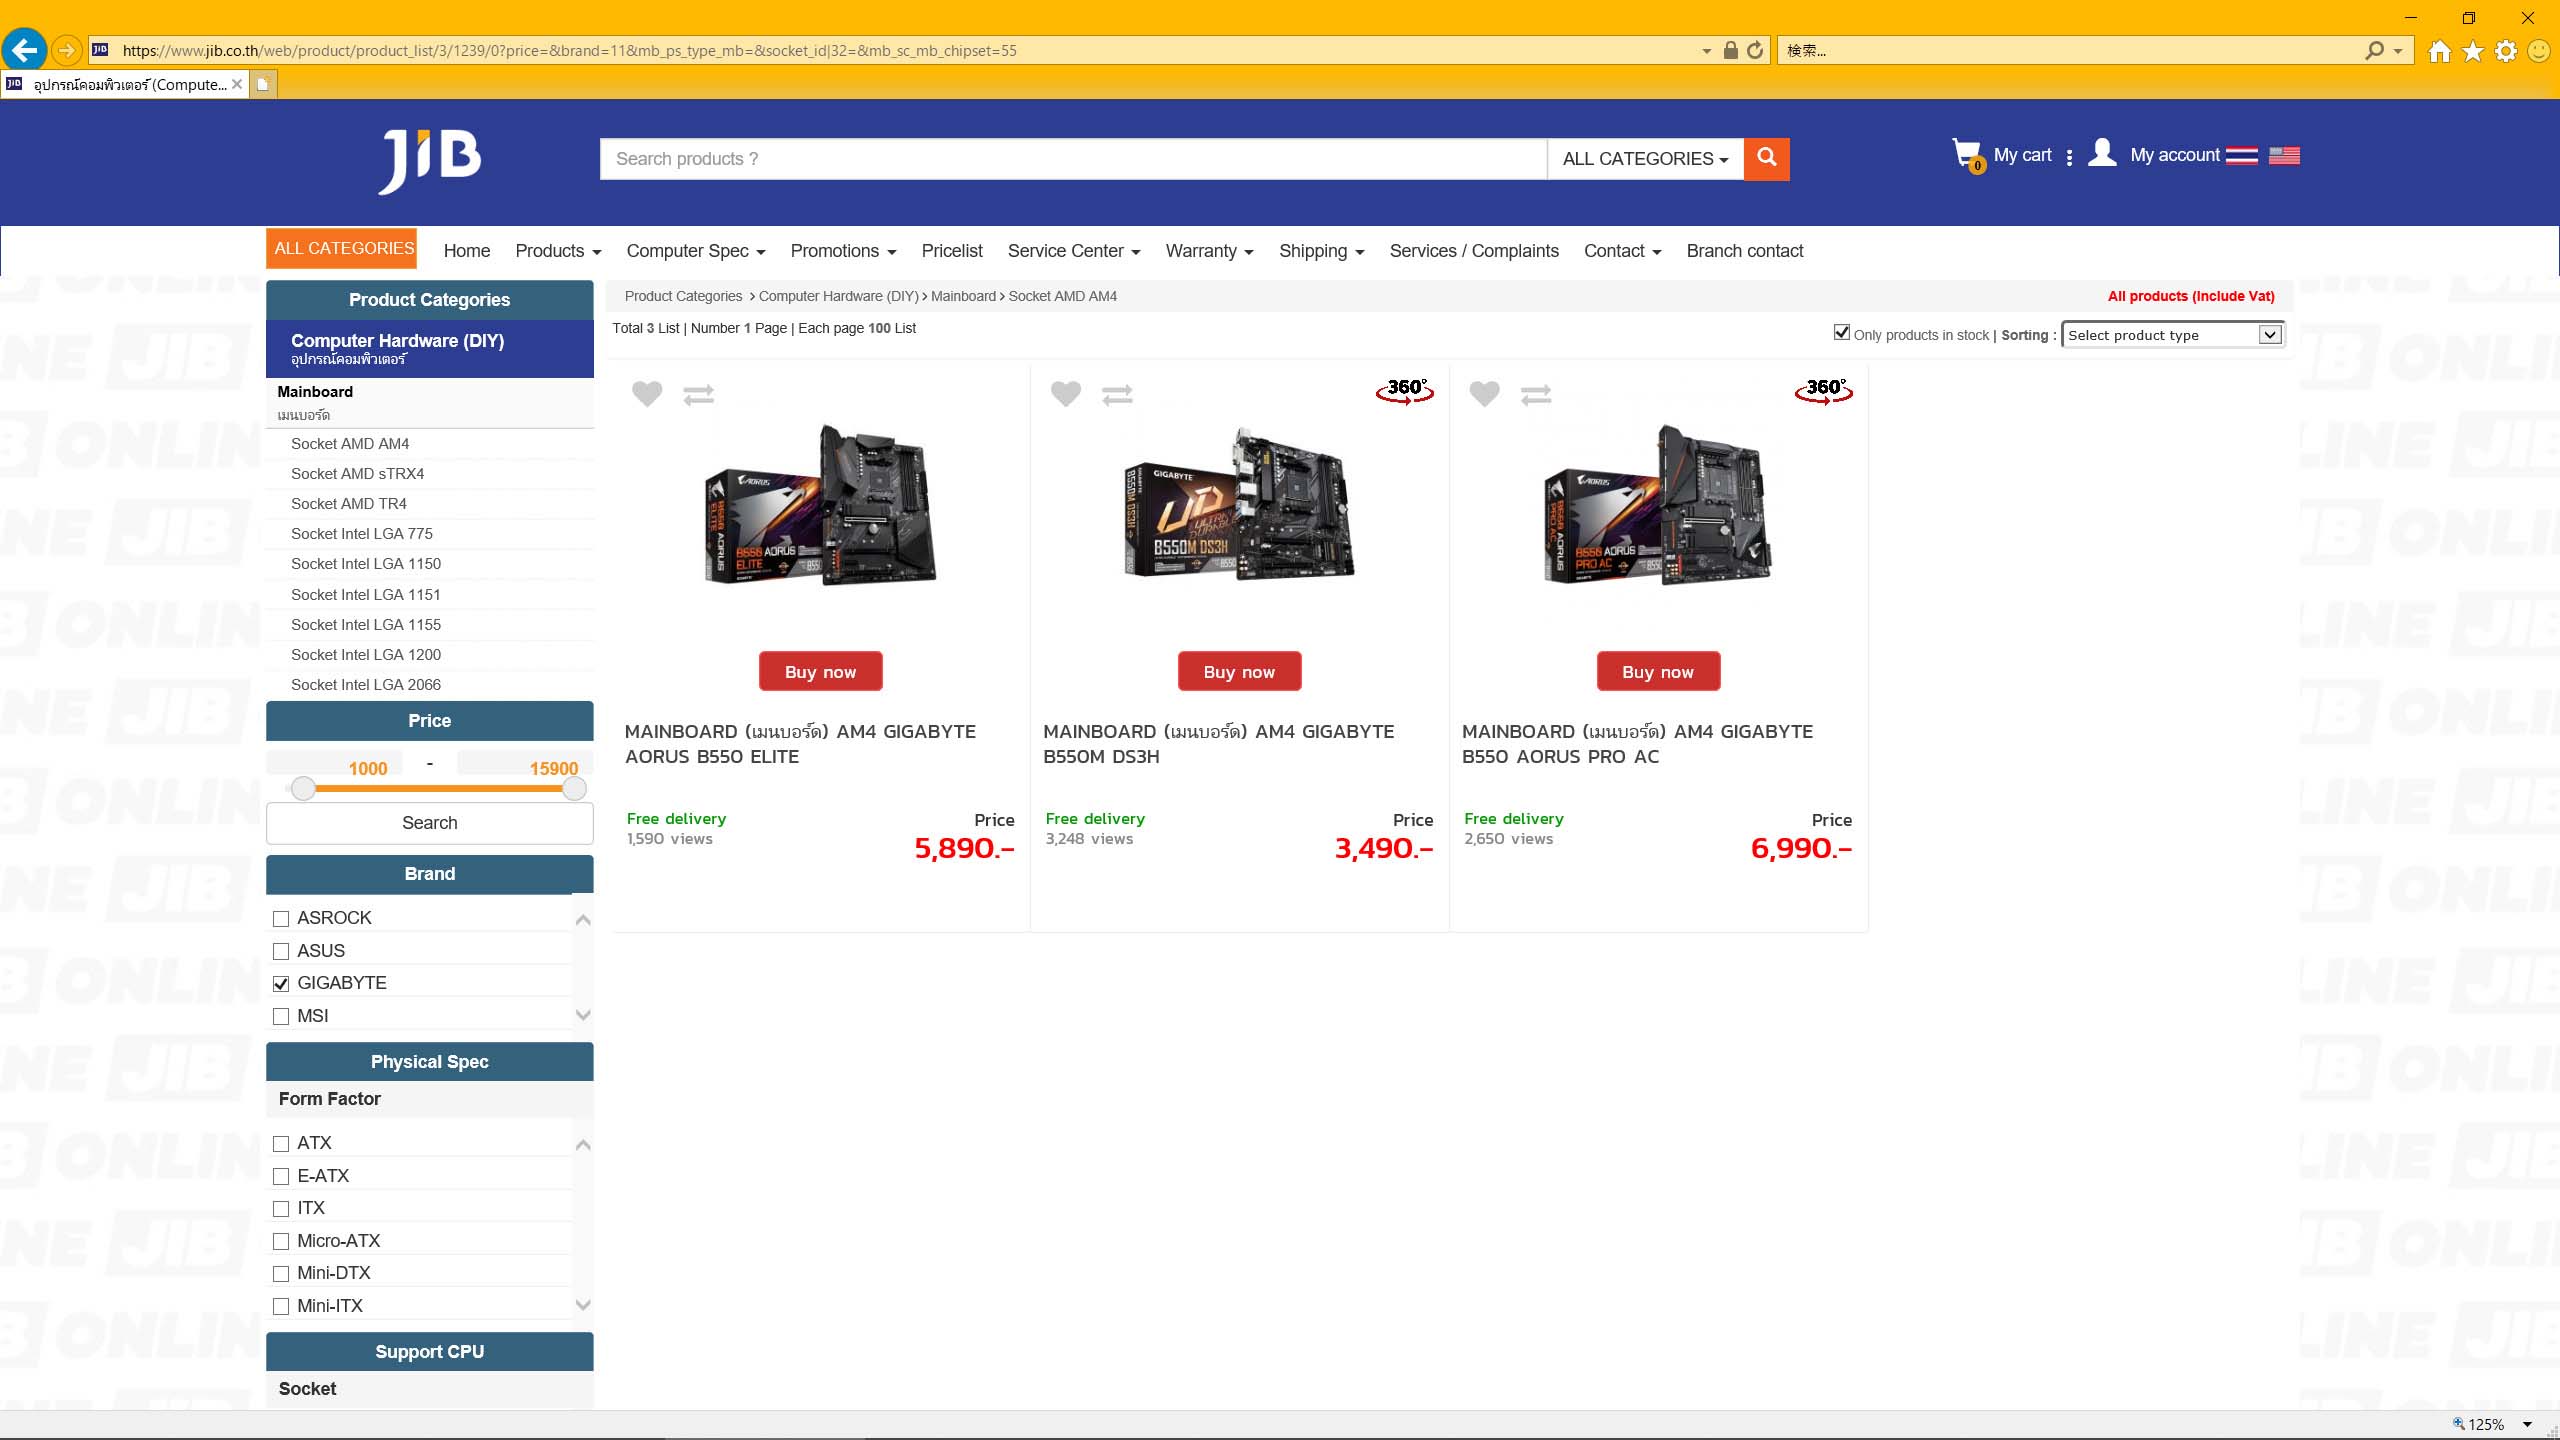2560x1440 pixels.
Task: Click the B550M DS3H product image
Action: (1239, 505)
